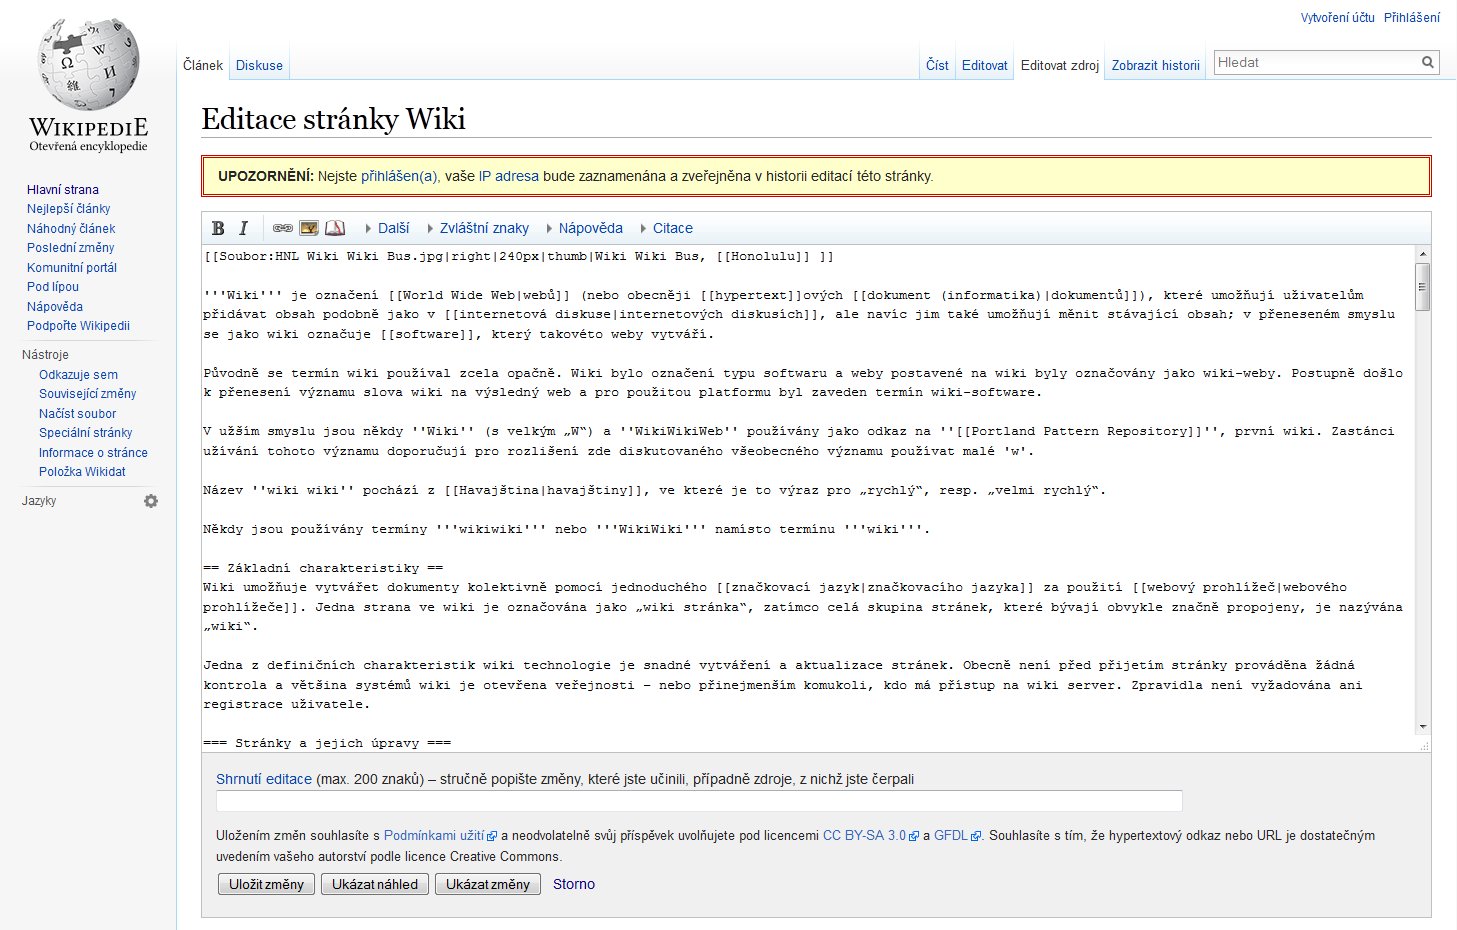
Task: Go to Hlavní strana in the sidebar
Action: tap(63, 189)
